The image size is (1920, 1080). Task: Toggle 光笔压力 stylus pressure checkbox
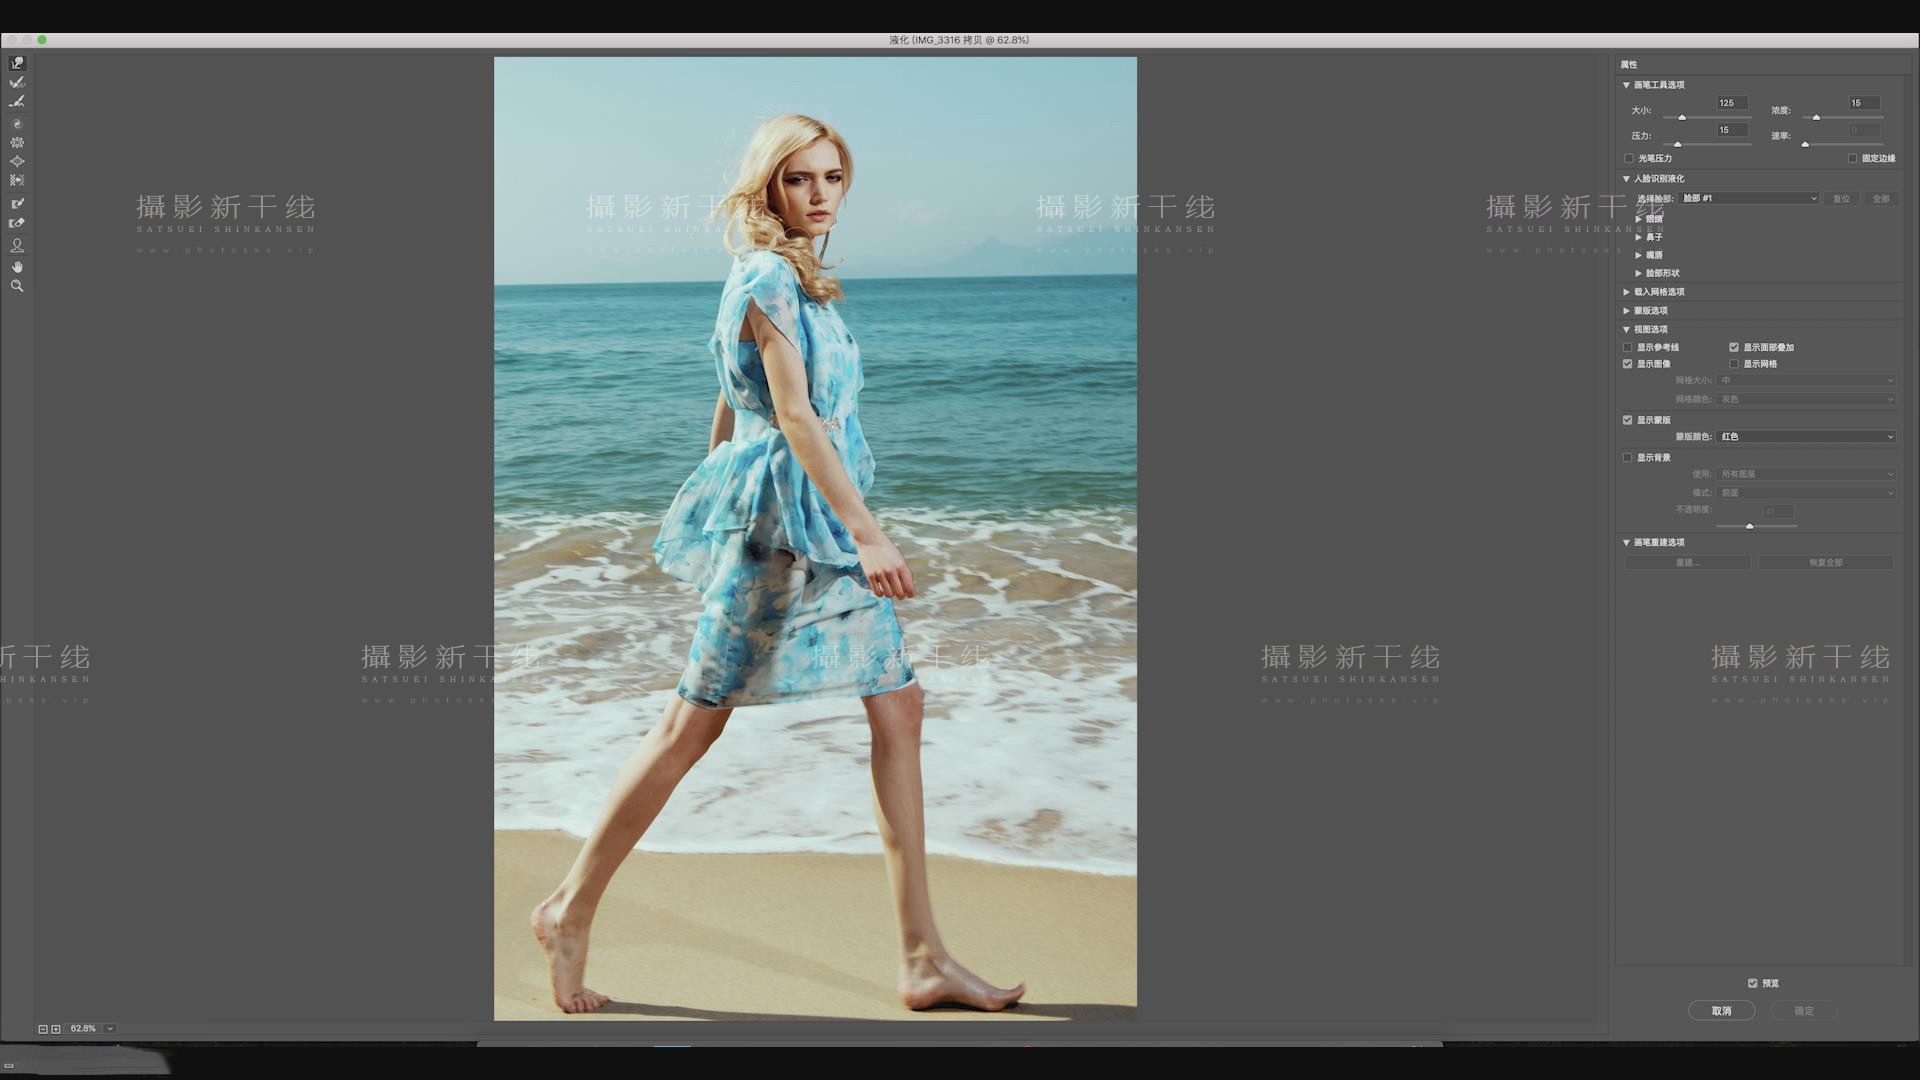tap(1629, 158)
